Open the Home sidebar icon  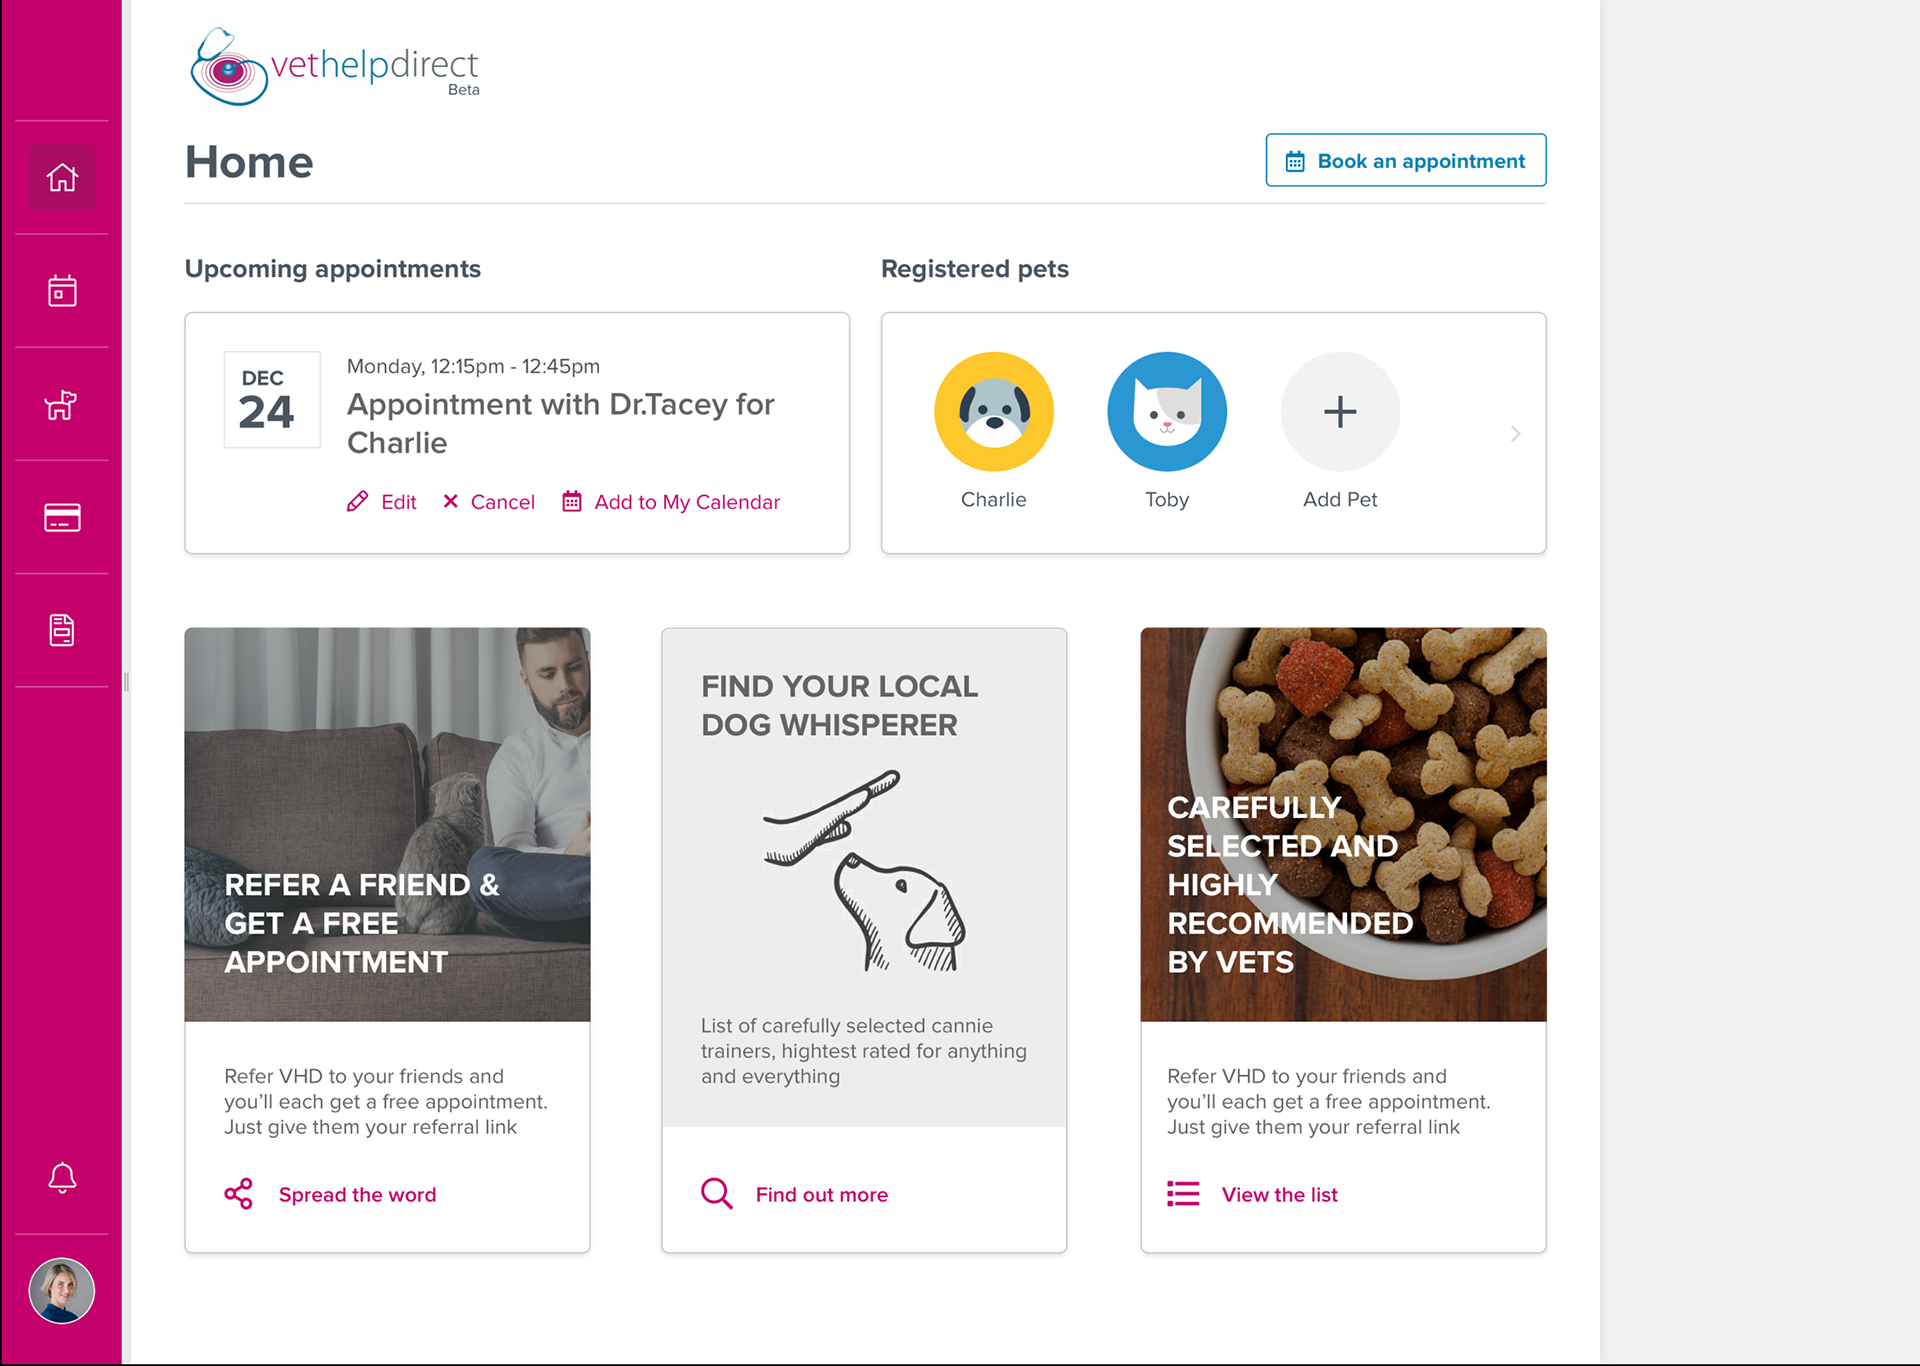[62, 178]
